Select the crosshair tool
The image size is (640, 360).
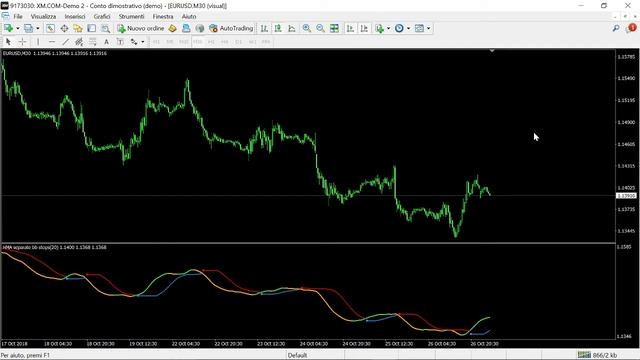coord(22,42)
